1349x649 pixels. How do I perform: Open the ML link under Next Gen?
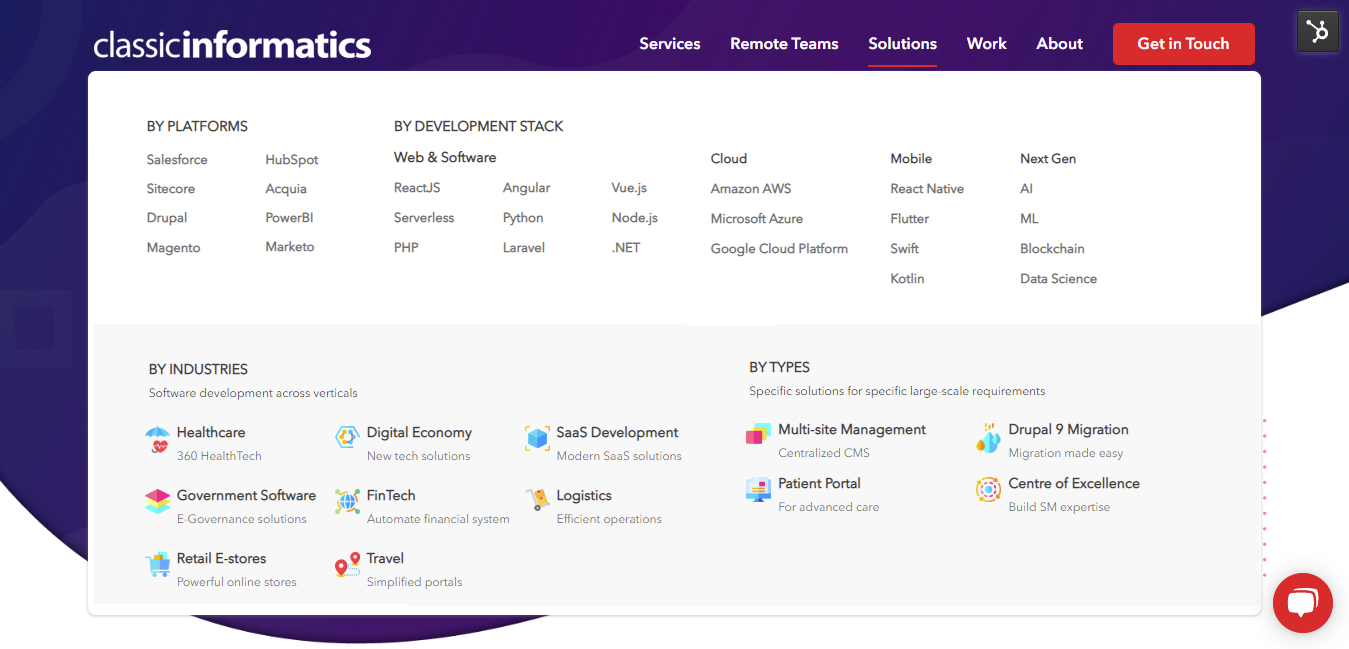point(1029,219)
